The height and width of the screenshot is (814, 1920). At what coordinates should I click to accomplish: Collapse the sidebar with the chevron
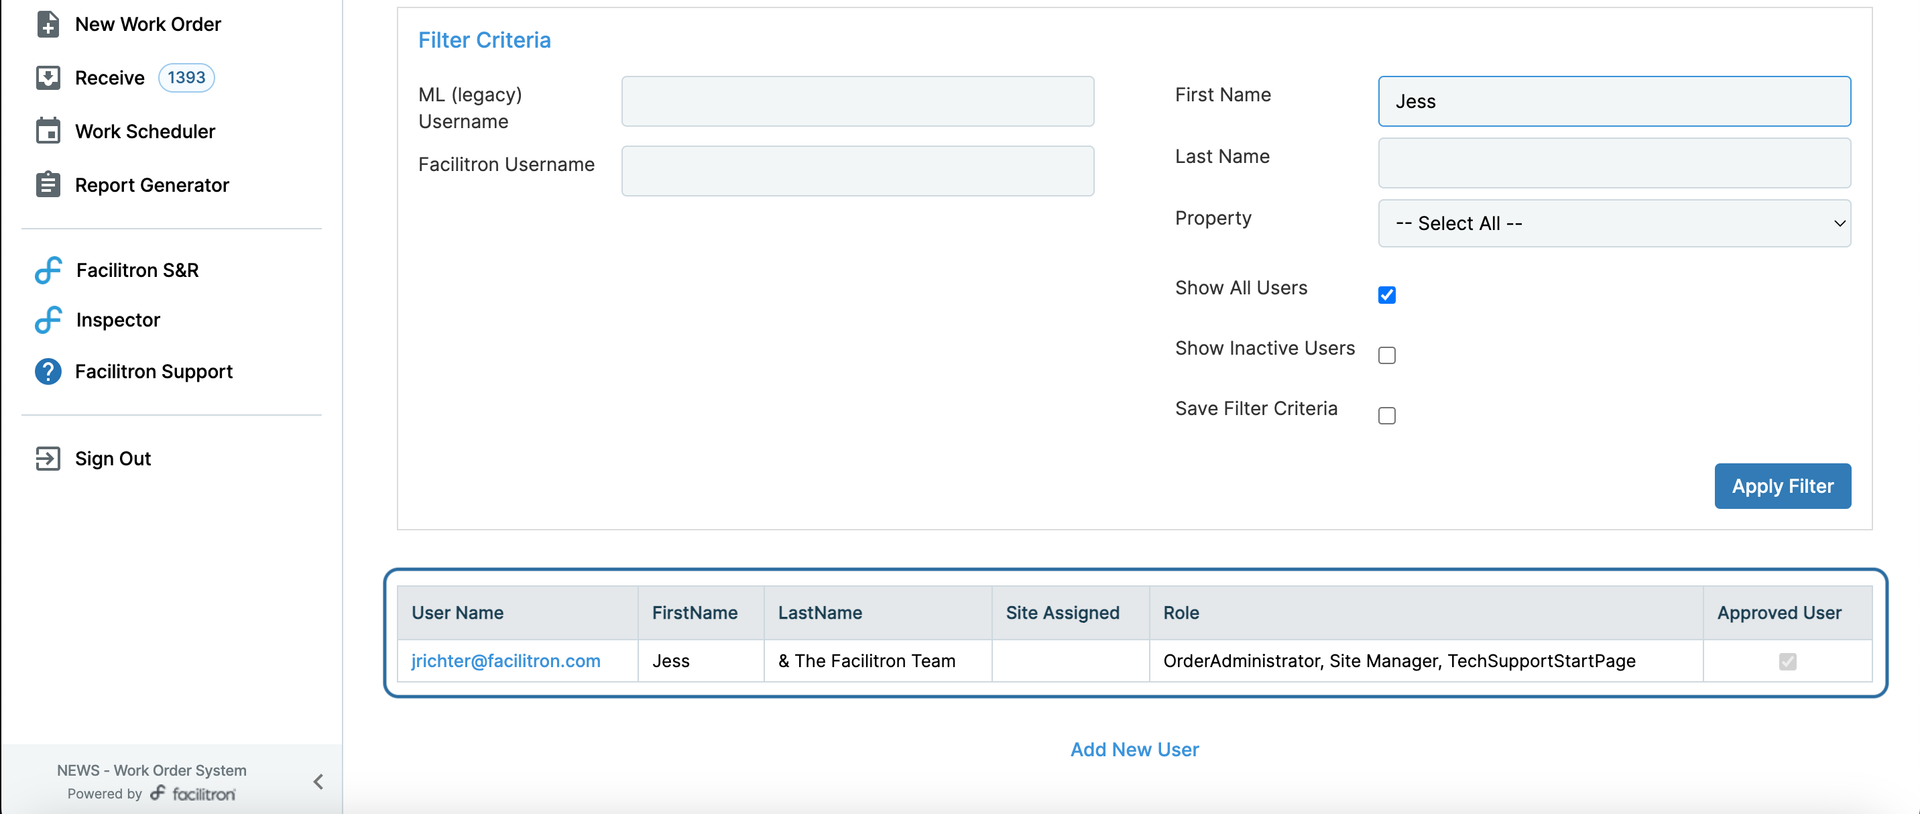(318, 782)
